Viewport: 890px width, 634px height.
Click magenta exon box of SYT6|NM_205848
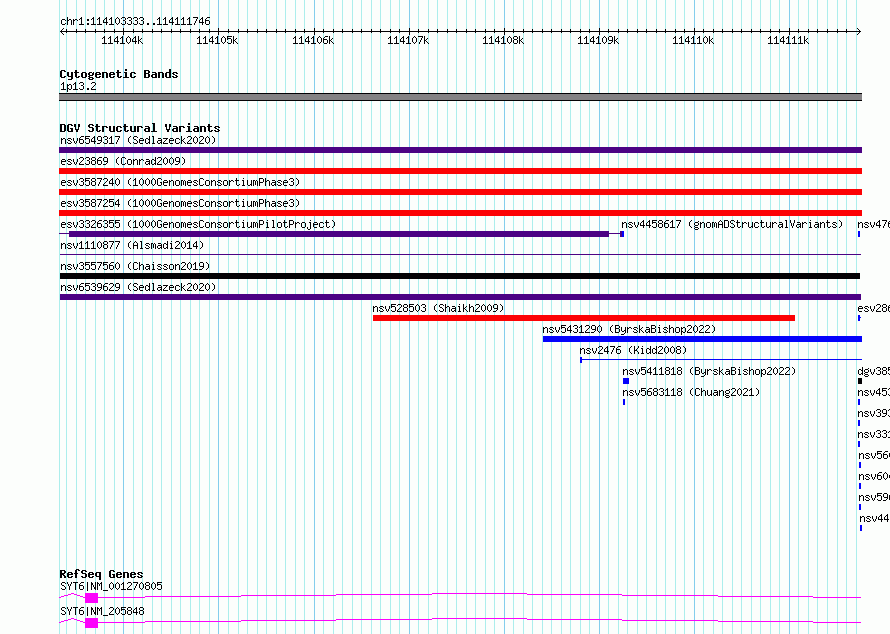91,623
